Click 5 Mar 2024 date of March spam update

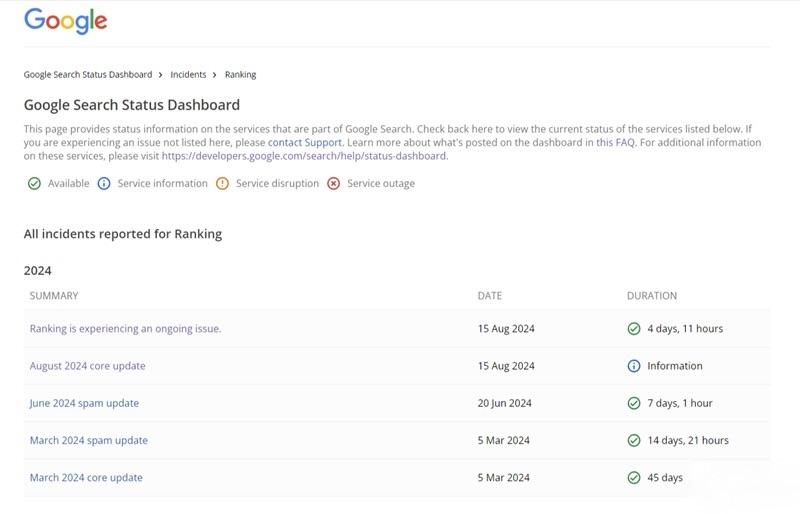point(504,440)
